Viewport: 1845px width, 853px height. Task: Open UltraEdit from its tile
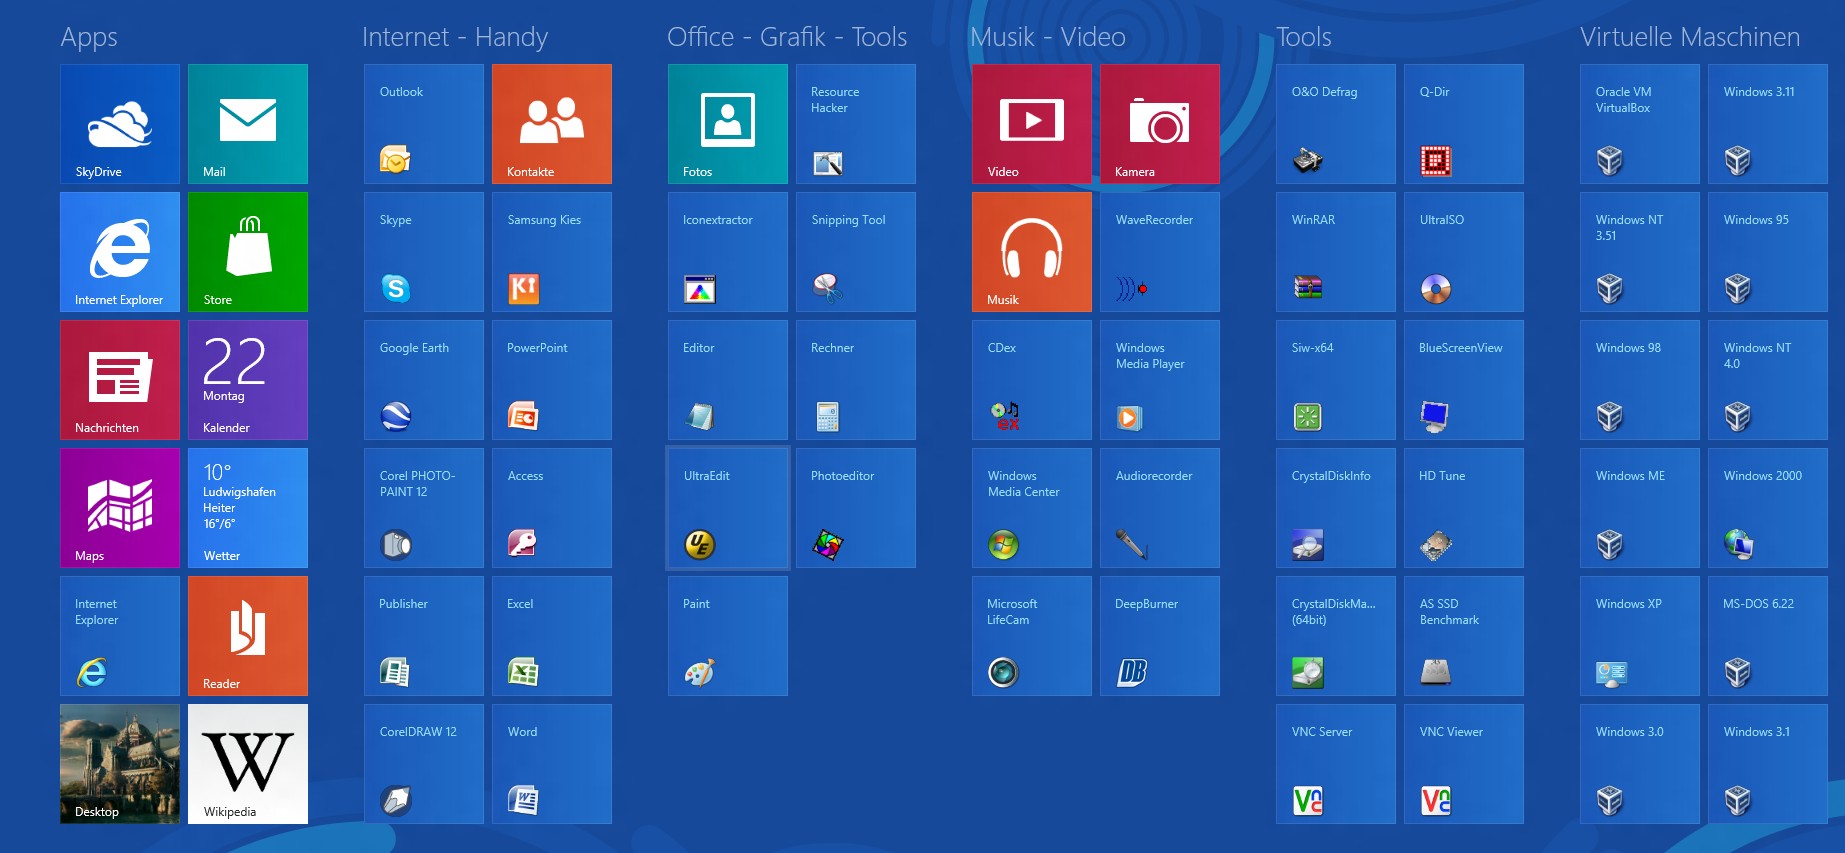(728, 508)
